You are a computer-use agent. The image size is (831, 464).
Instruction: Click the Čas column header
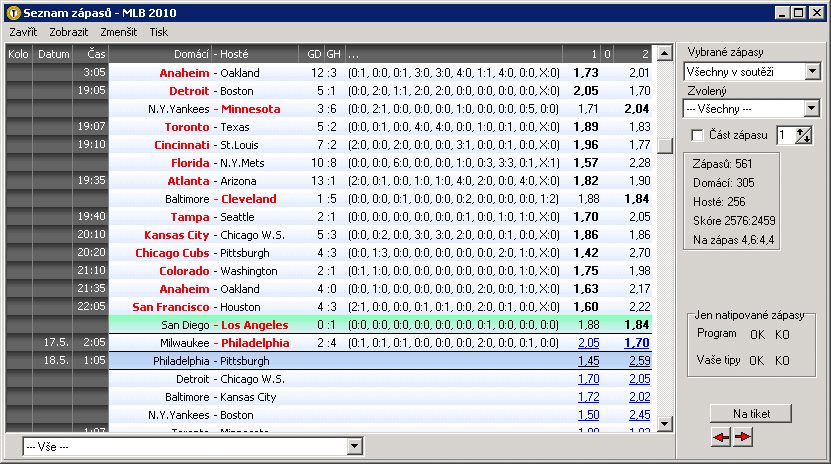(91, 54)
